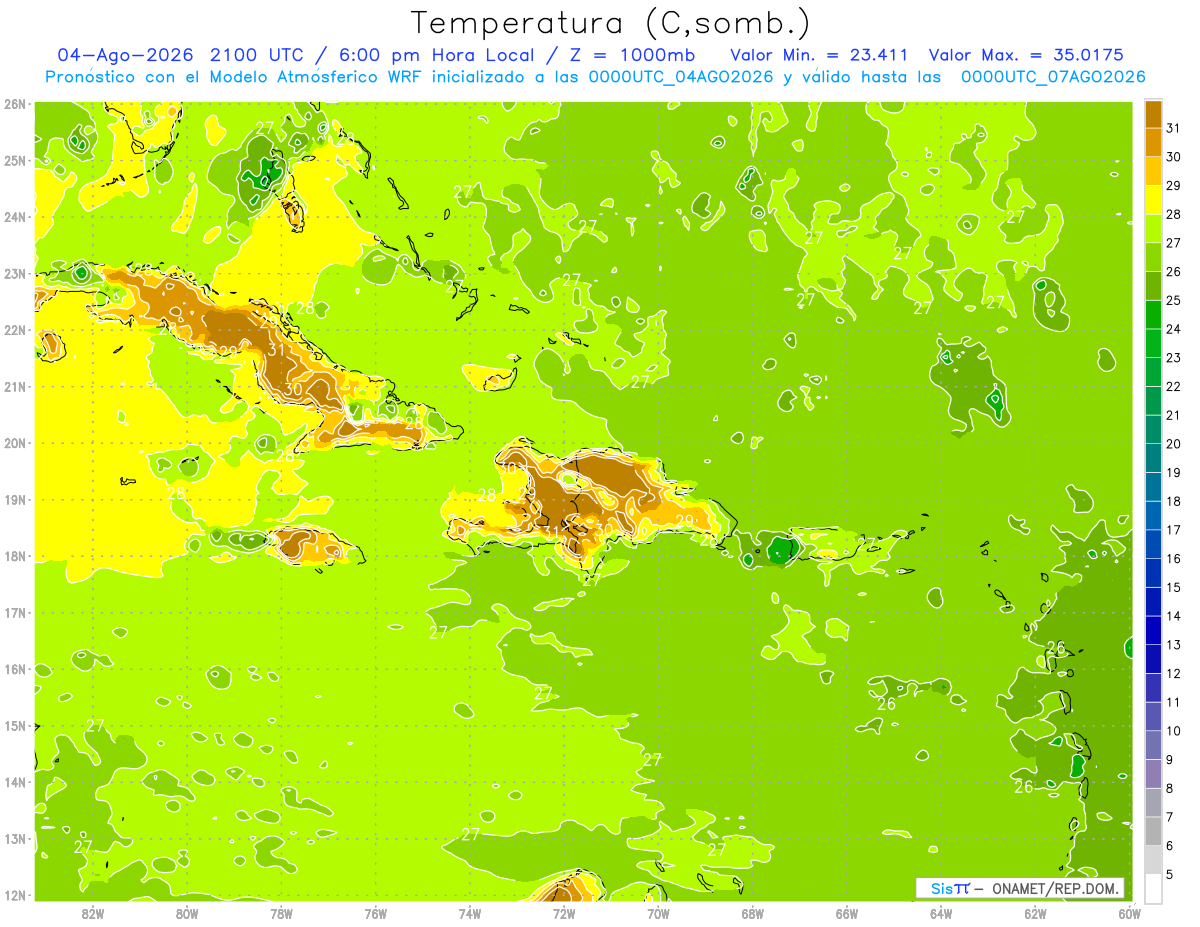Click the "64W" longitude axis label
Screen dimensions: 1200x927
[941, 913]
